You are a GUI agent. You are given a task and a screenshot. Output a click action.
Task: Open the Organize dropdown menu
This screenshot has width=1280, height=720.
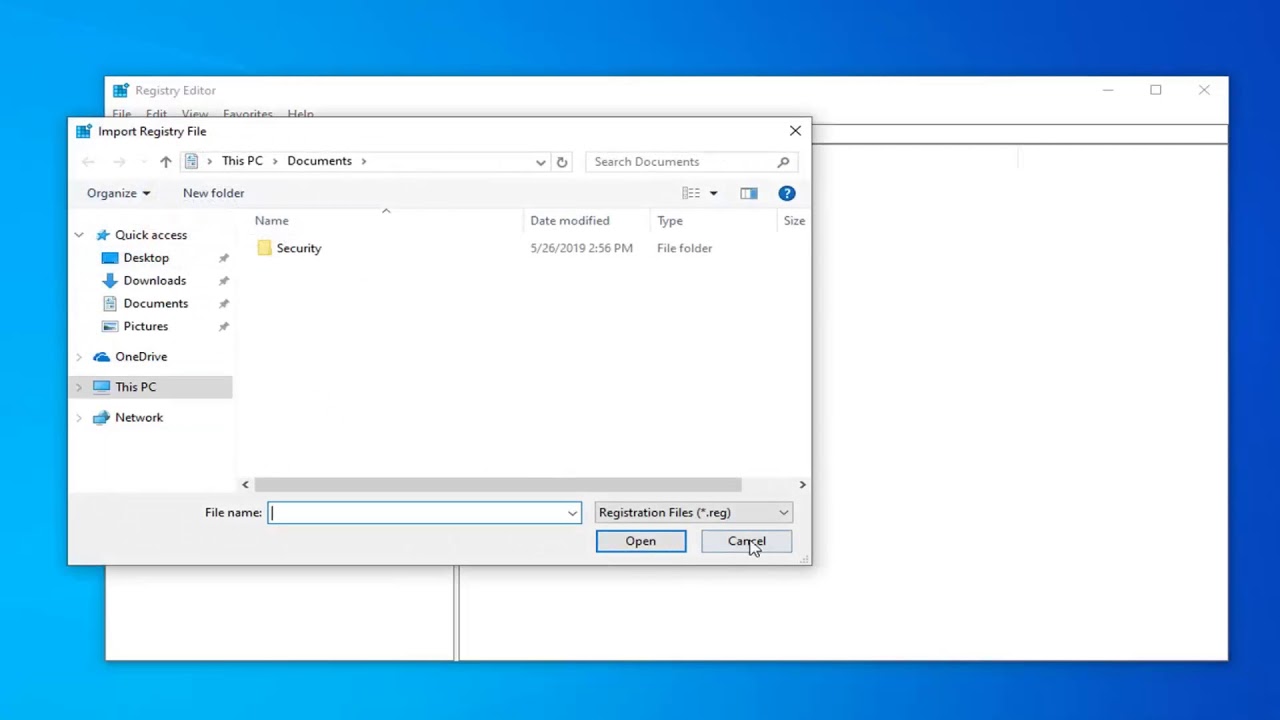coord(118,193)
